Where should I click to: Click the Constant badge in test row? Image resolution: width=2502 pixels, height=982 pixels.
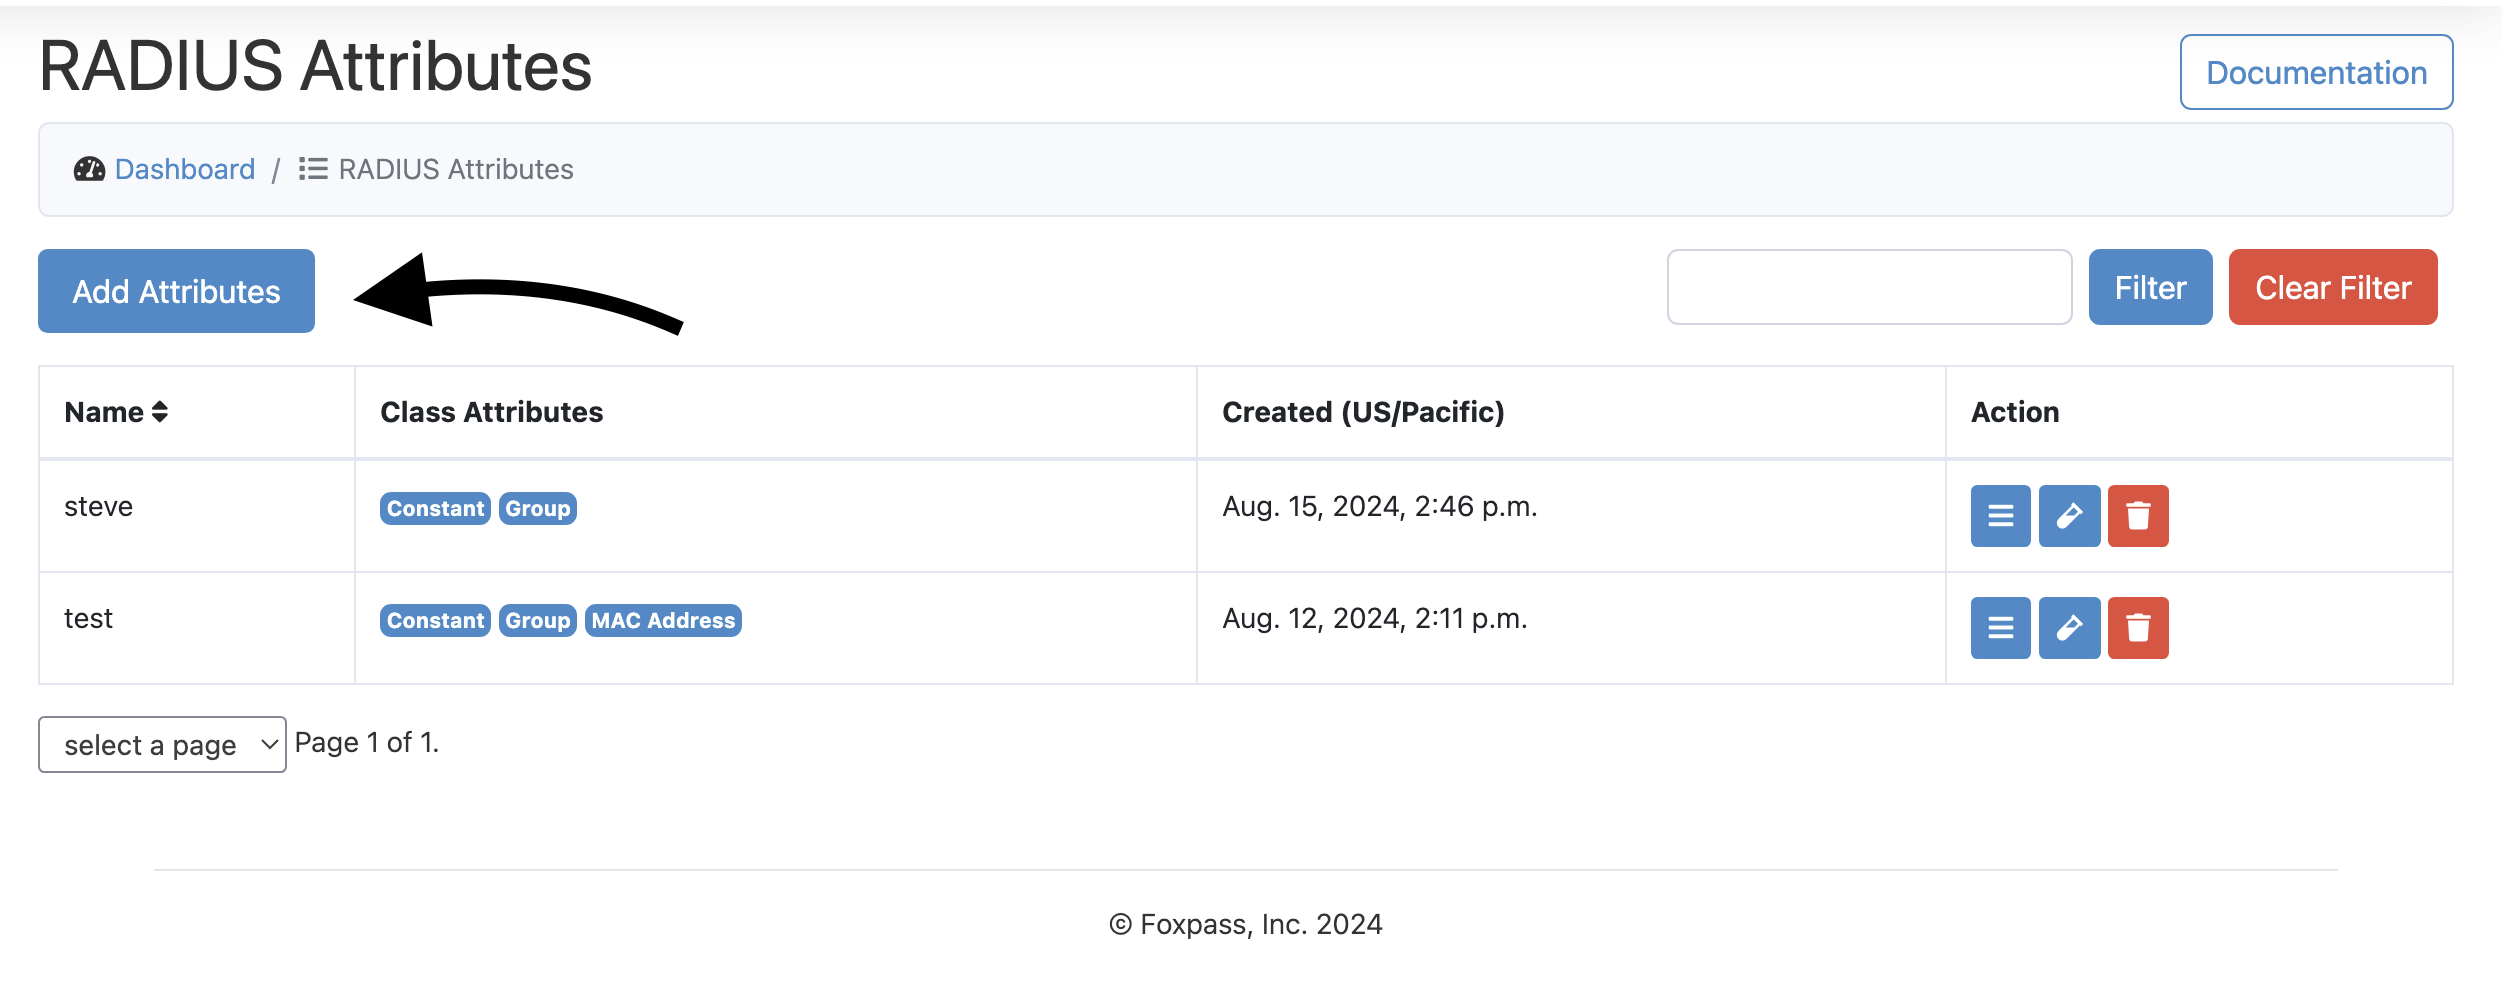(x=435, y=620)
